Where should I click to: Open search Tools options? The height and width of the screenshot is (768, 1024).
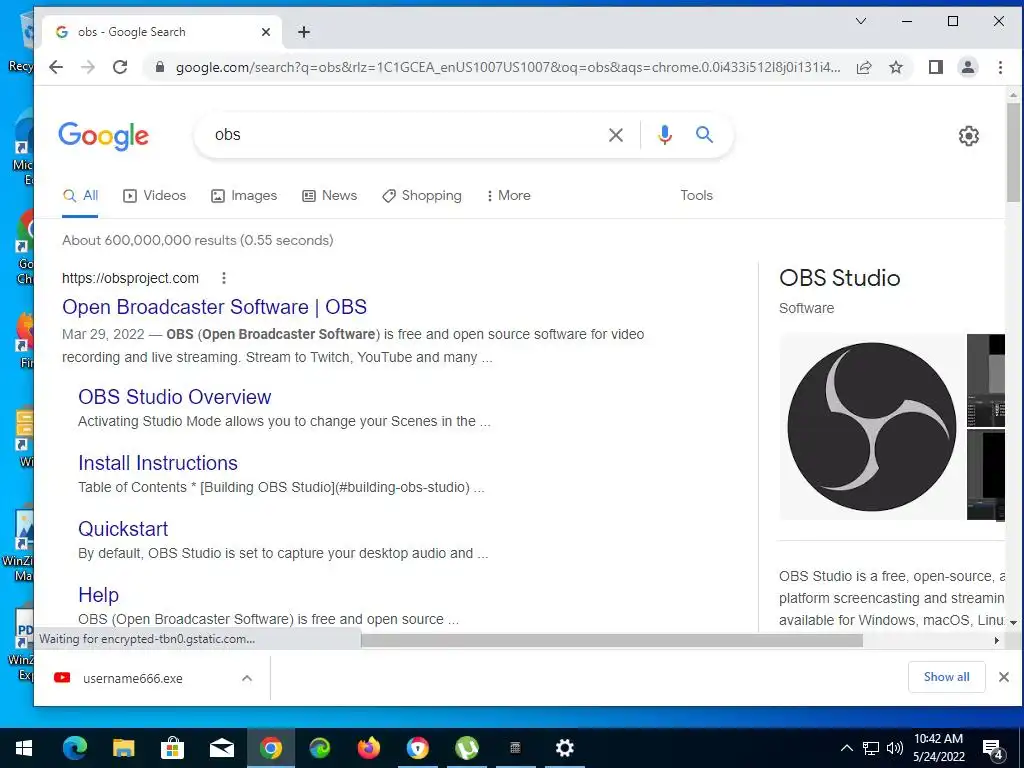pos(696,195)
